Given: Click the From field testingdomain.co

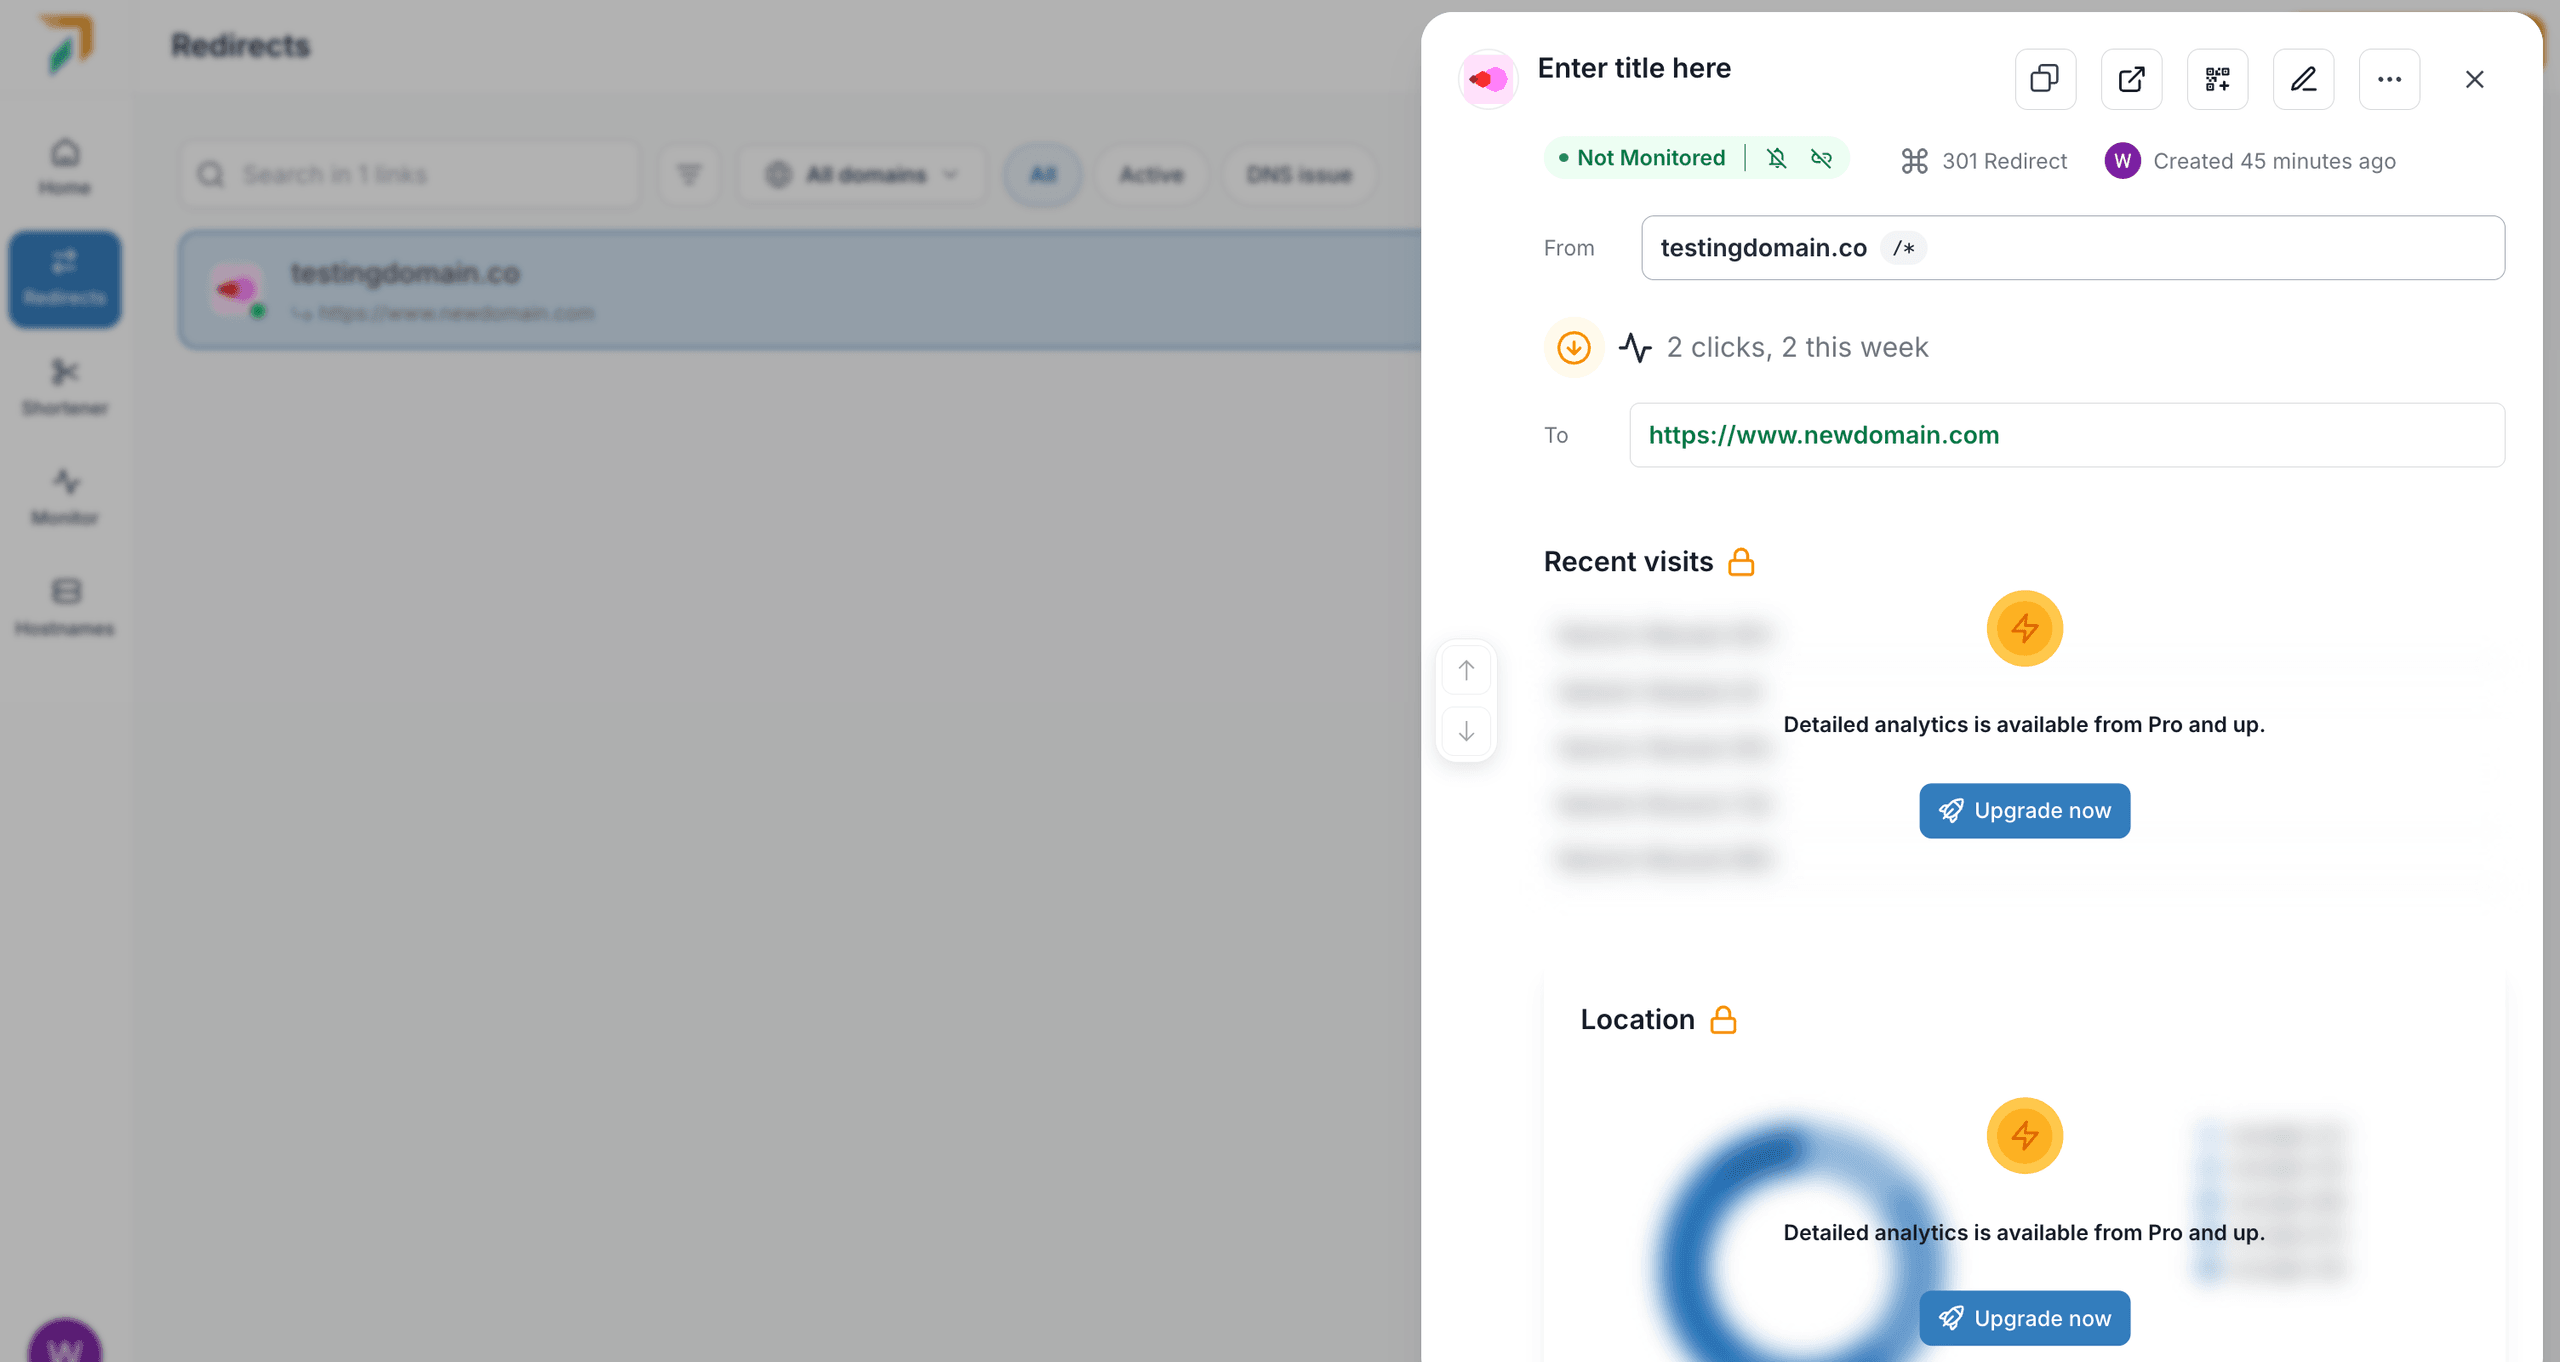Looking at the screenshot, I should click(x=2073, y=248).
